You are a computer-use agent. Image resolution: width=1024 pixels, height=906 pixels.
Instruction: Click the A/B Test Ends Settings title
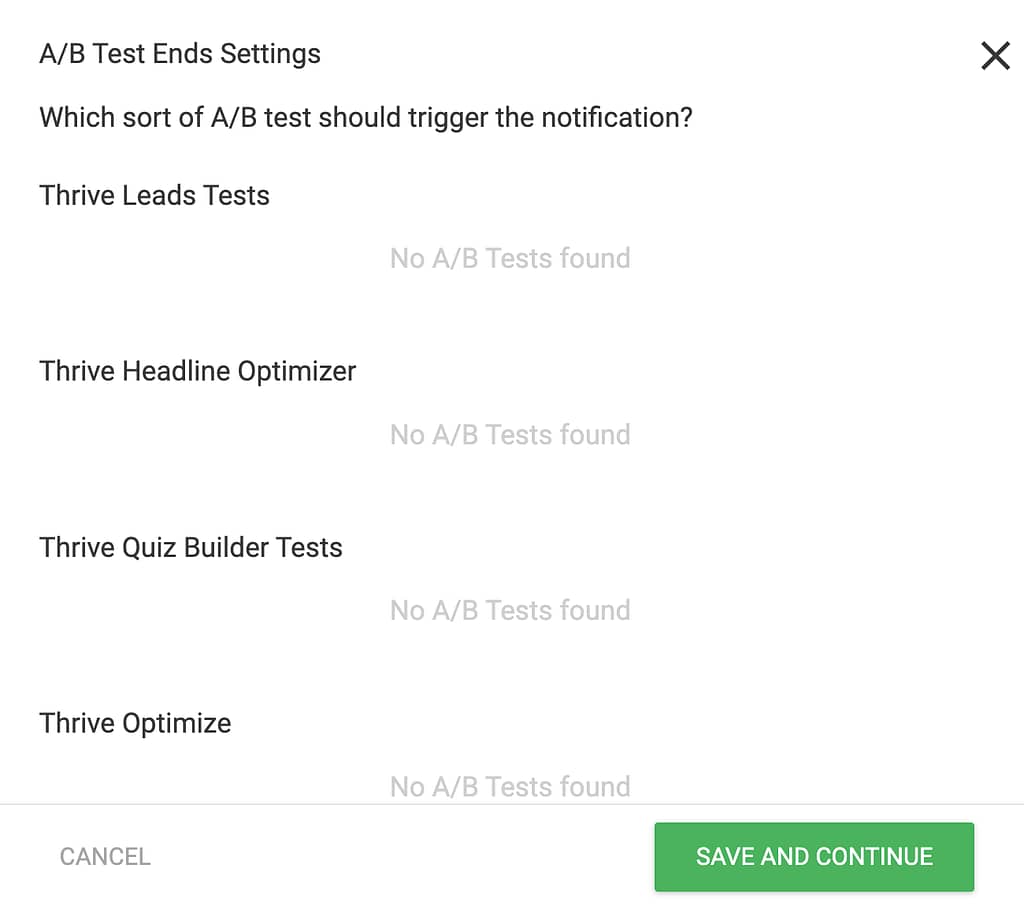(x=180, y=54)
